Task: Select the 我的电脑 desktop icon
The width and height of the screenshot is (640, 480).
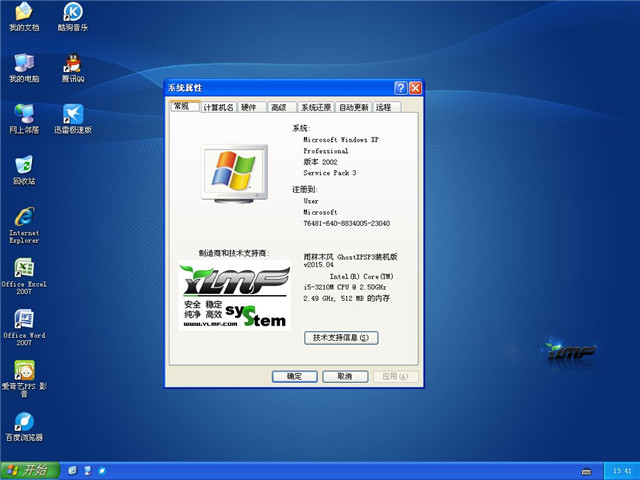Action: [x=24, y=68]
